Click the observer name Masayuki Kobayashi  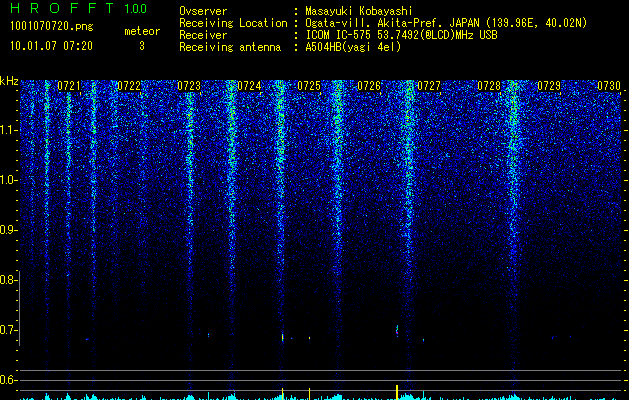click(x=359, y=11)
